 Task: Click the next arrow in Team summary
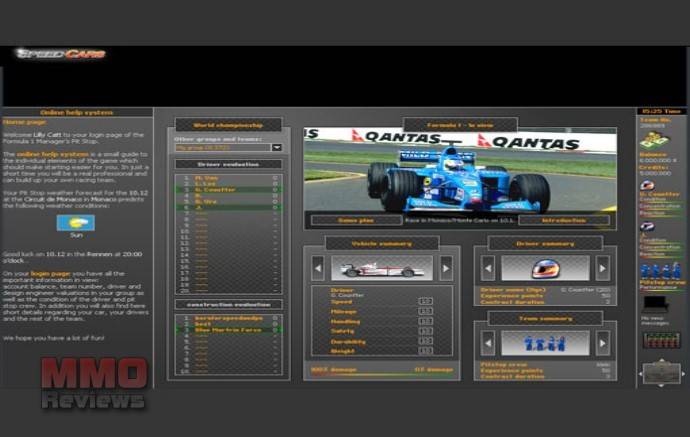coord(602,342)
